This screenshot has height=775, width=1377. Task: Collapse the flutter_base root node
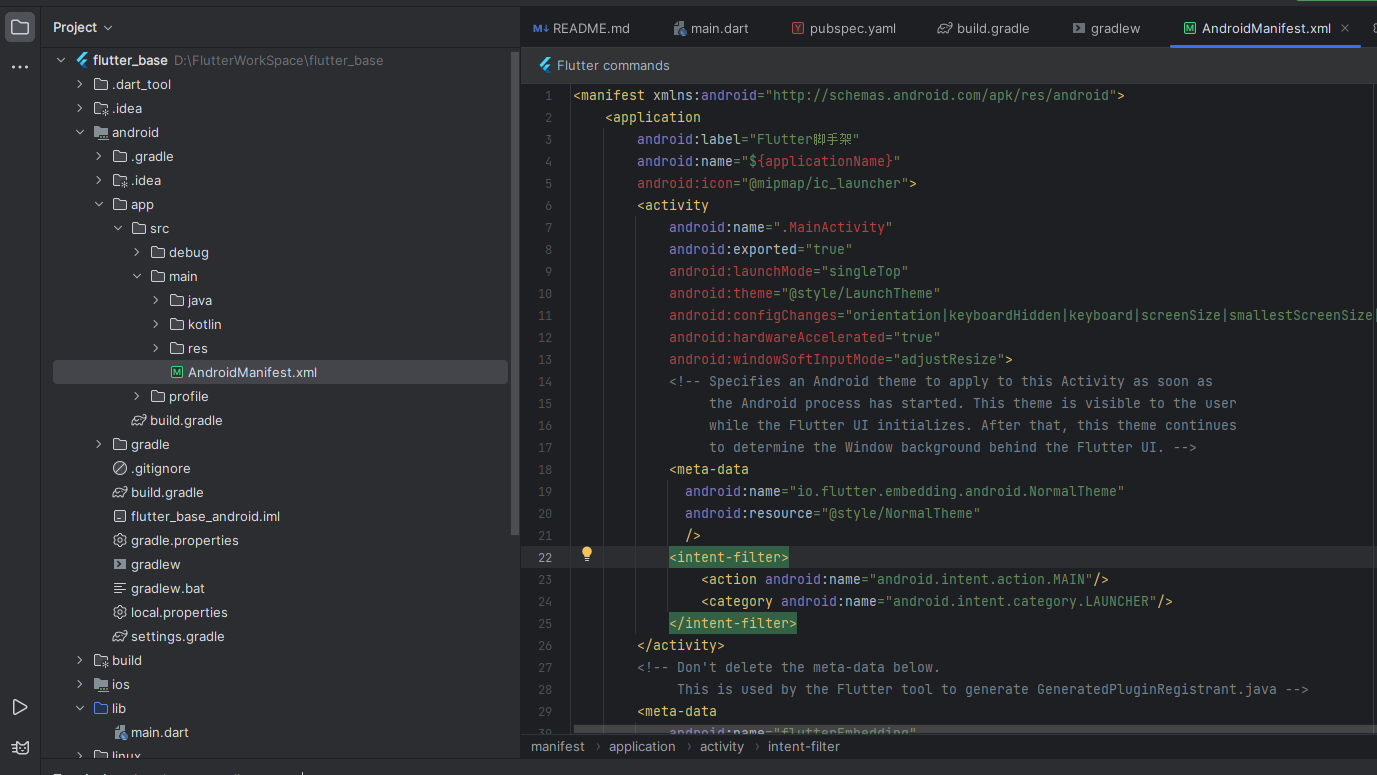pyautogui.click(x=61, y=60)
